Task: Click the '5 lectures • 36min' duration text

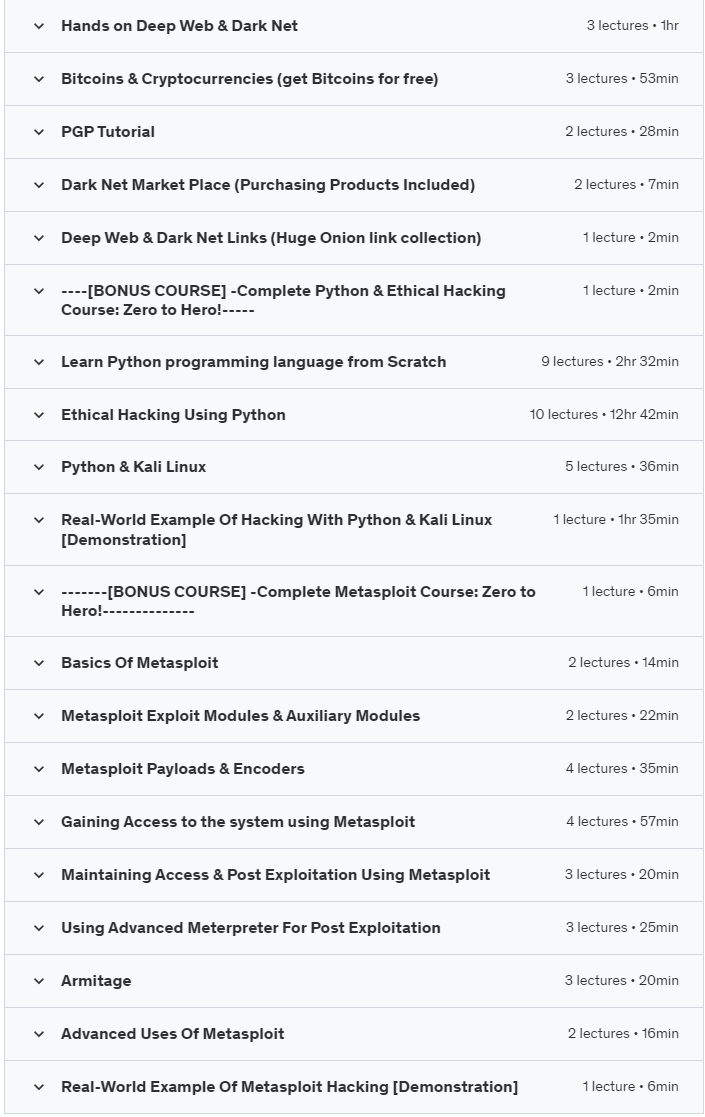Action: tap(622, 467)
